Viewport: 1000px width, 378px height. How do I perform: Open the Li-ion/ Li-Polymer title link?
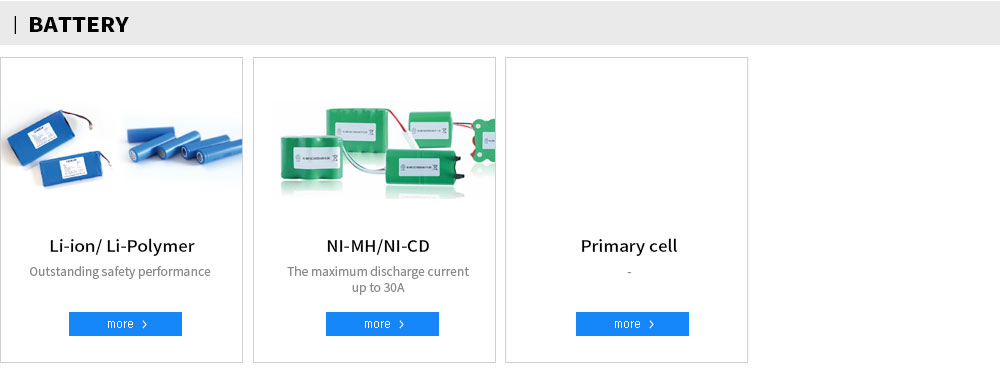pos(122,246)
